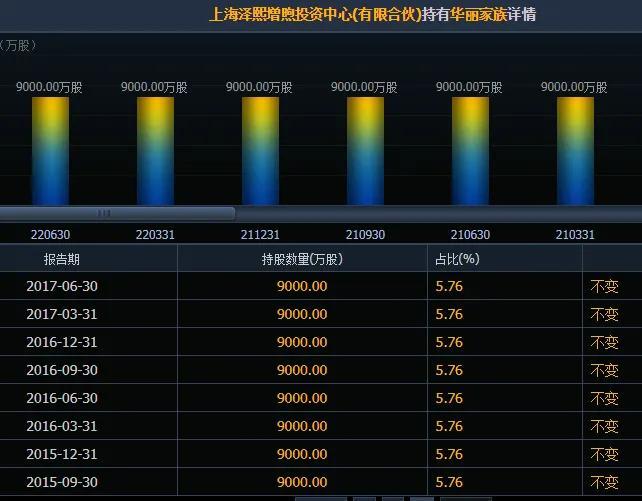Click 不变 status in the 2015-12-31 row
The image size is (642, 501).
604,454
